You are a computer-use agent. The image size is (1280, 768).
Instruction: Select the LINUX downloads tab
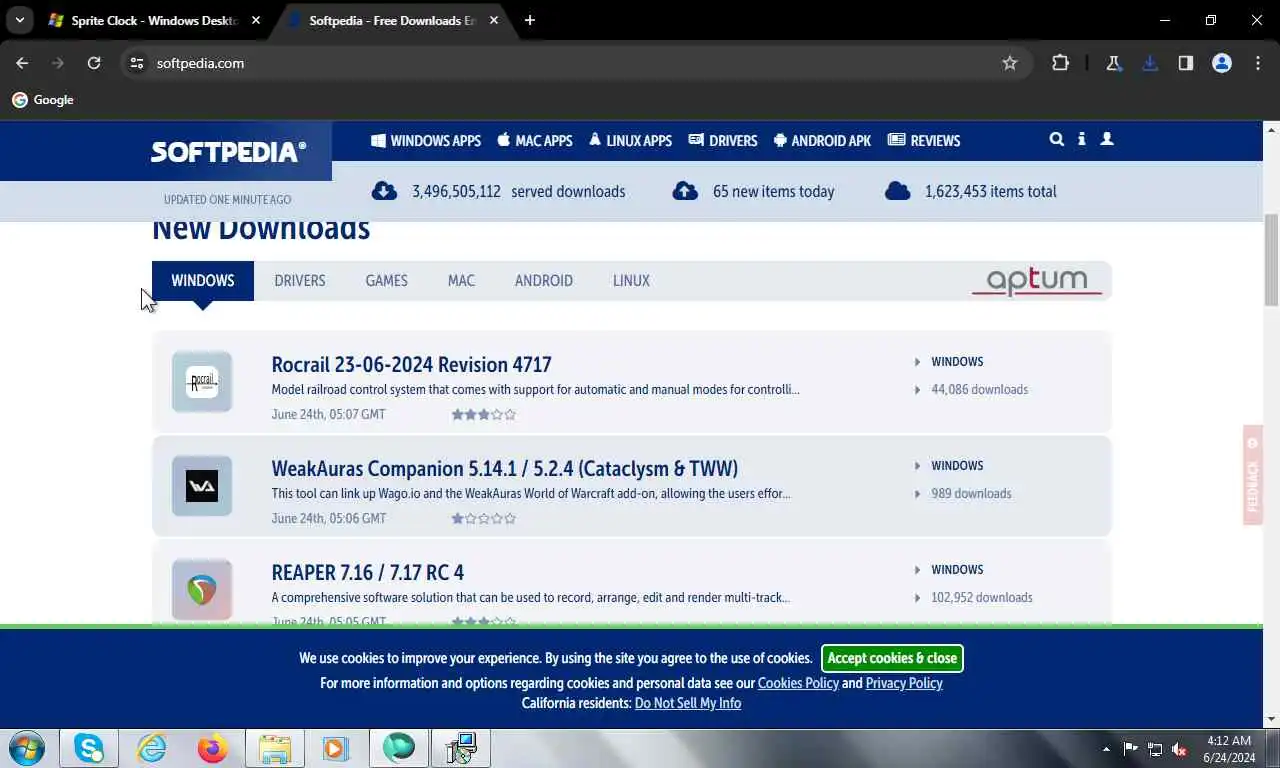coord(631,281)
